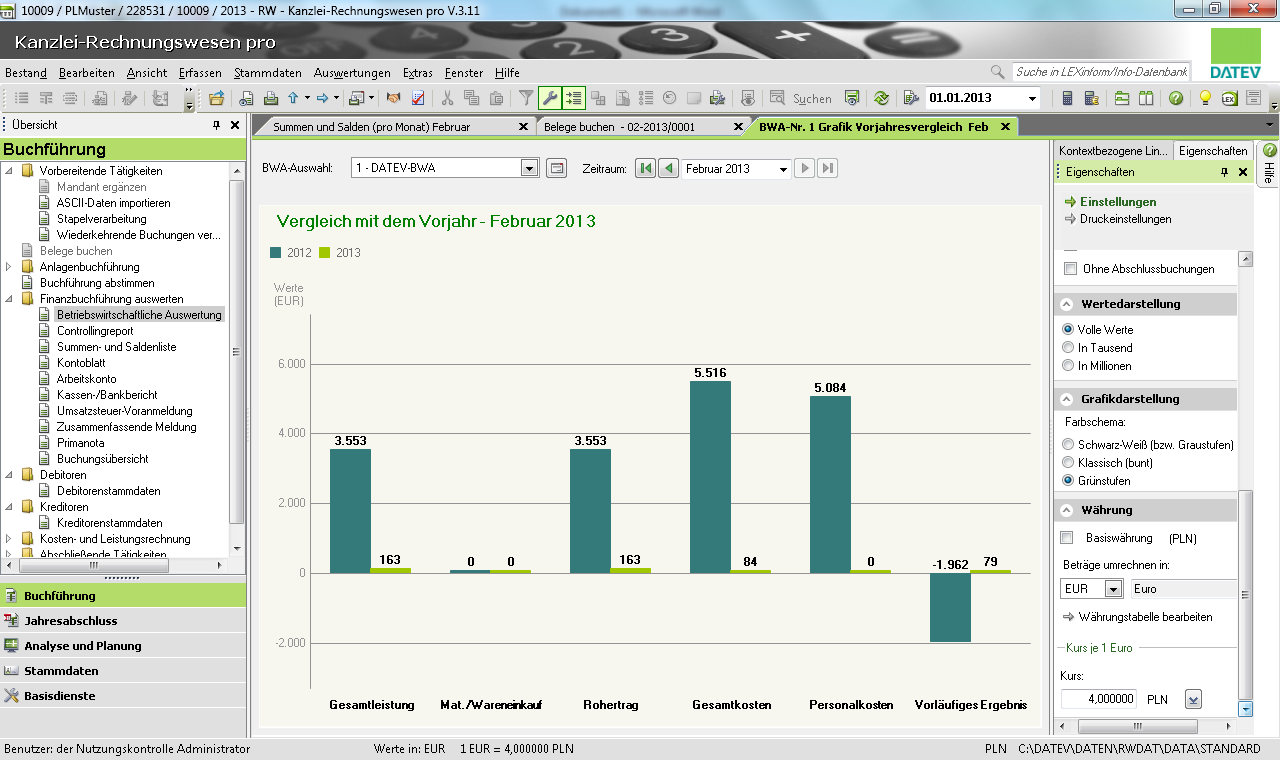This screenshot has height=760, width=1280.
Task: Click the calculator icon in toolbar
Action: point(1067,98)
